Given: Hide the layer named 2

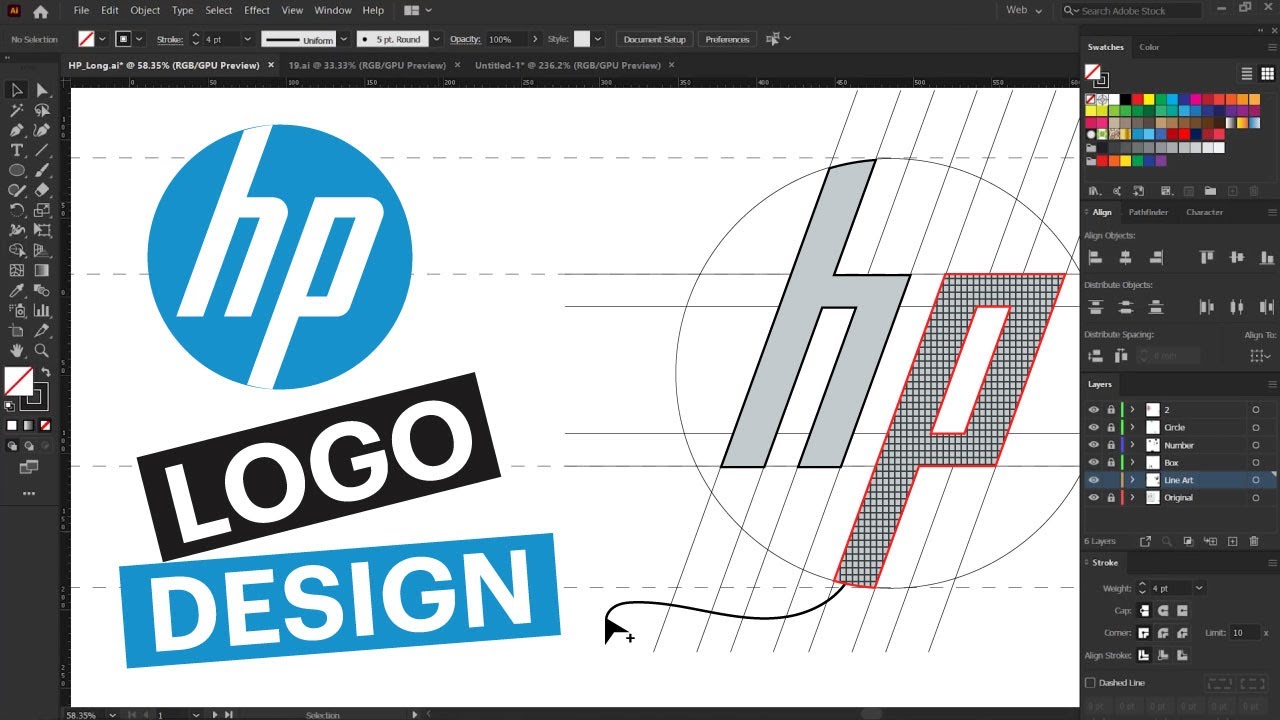Looking at the screenshot, I should pyautogui.click(x=1094, y=410).
